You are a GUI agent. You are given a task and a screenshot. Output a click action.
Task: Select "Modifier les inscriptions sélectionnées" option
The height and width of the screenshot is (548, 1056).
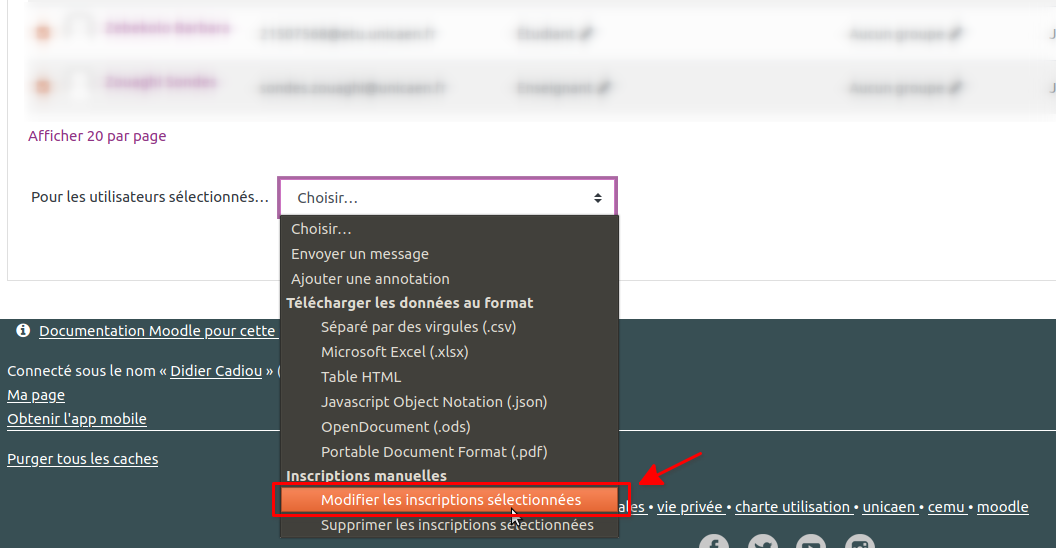coord(450,500)
